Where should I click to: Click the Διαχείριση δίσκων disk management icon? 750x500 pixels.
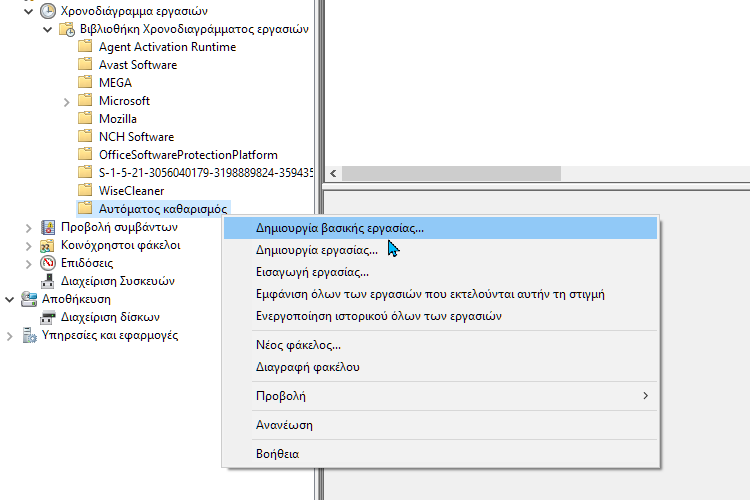48,317
